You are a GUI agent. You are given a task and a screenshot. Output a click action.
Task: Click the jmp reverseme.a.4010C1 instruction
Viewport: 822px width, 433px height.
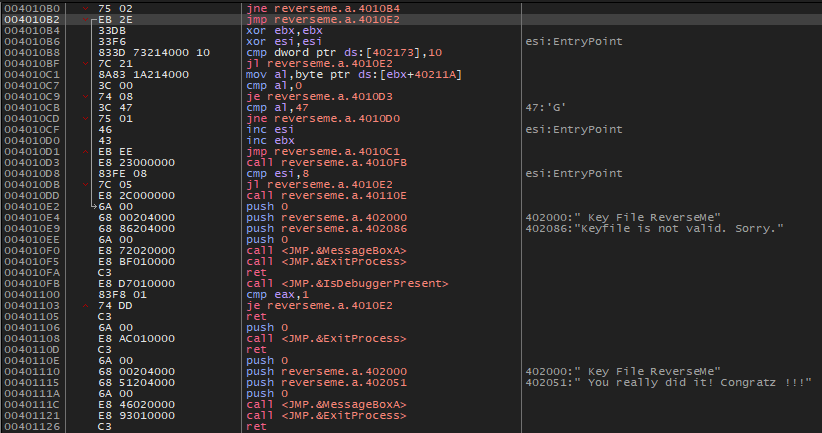click(x=323, y=151)
